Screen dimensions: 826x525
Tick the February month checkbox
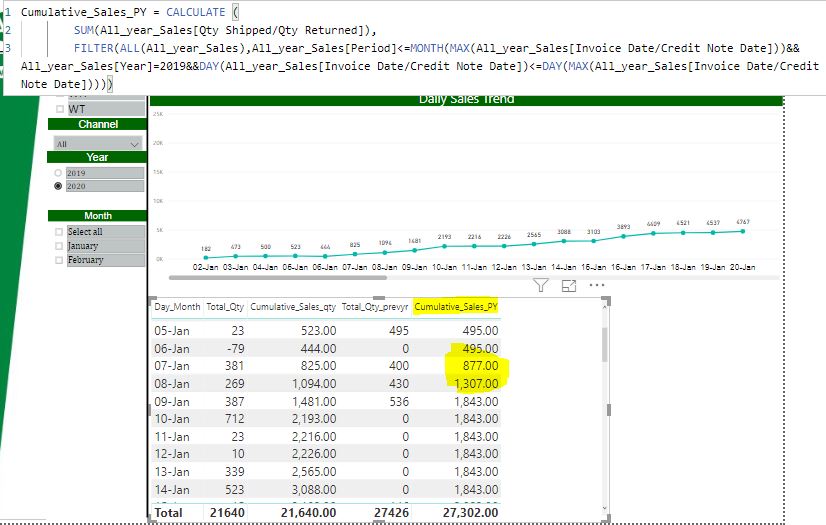click(59, 260)
